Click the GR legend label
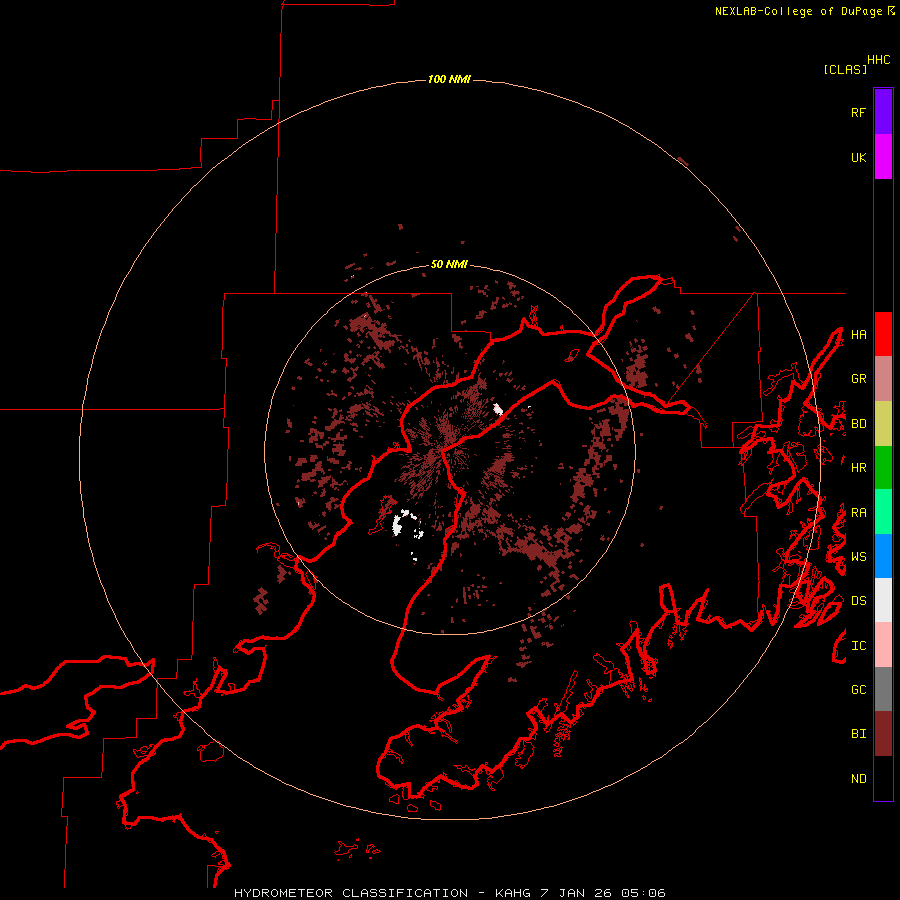 click(x=858, y=379)
